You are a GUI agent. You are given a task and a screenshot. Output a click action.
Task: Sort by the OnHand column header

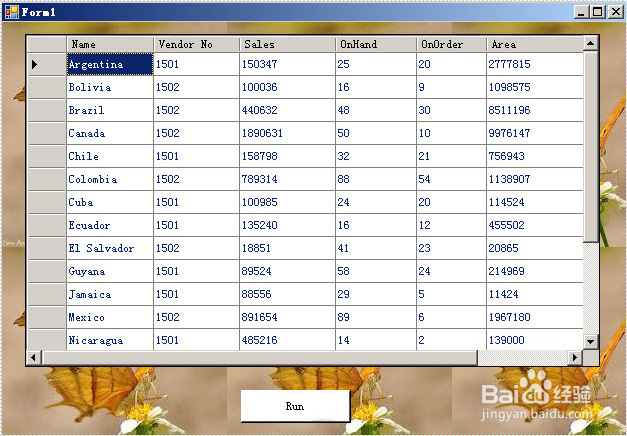tap(376, 44)
